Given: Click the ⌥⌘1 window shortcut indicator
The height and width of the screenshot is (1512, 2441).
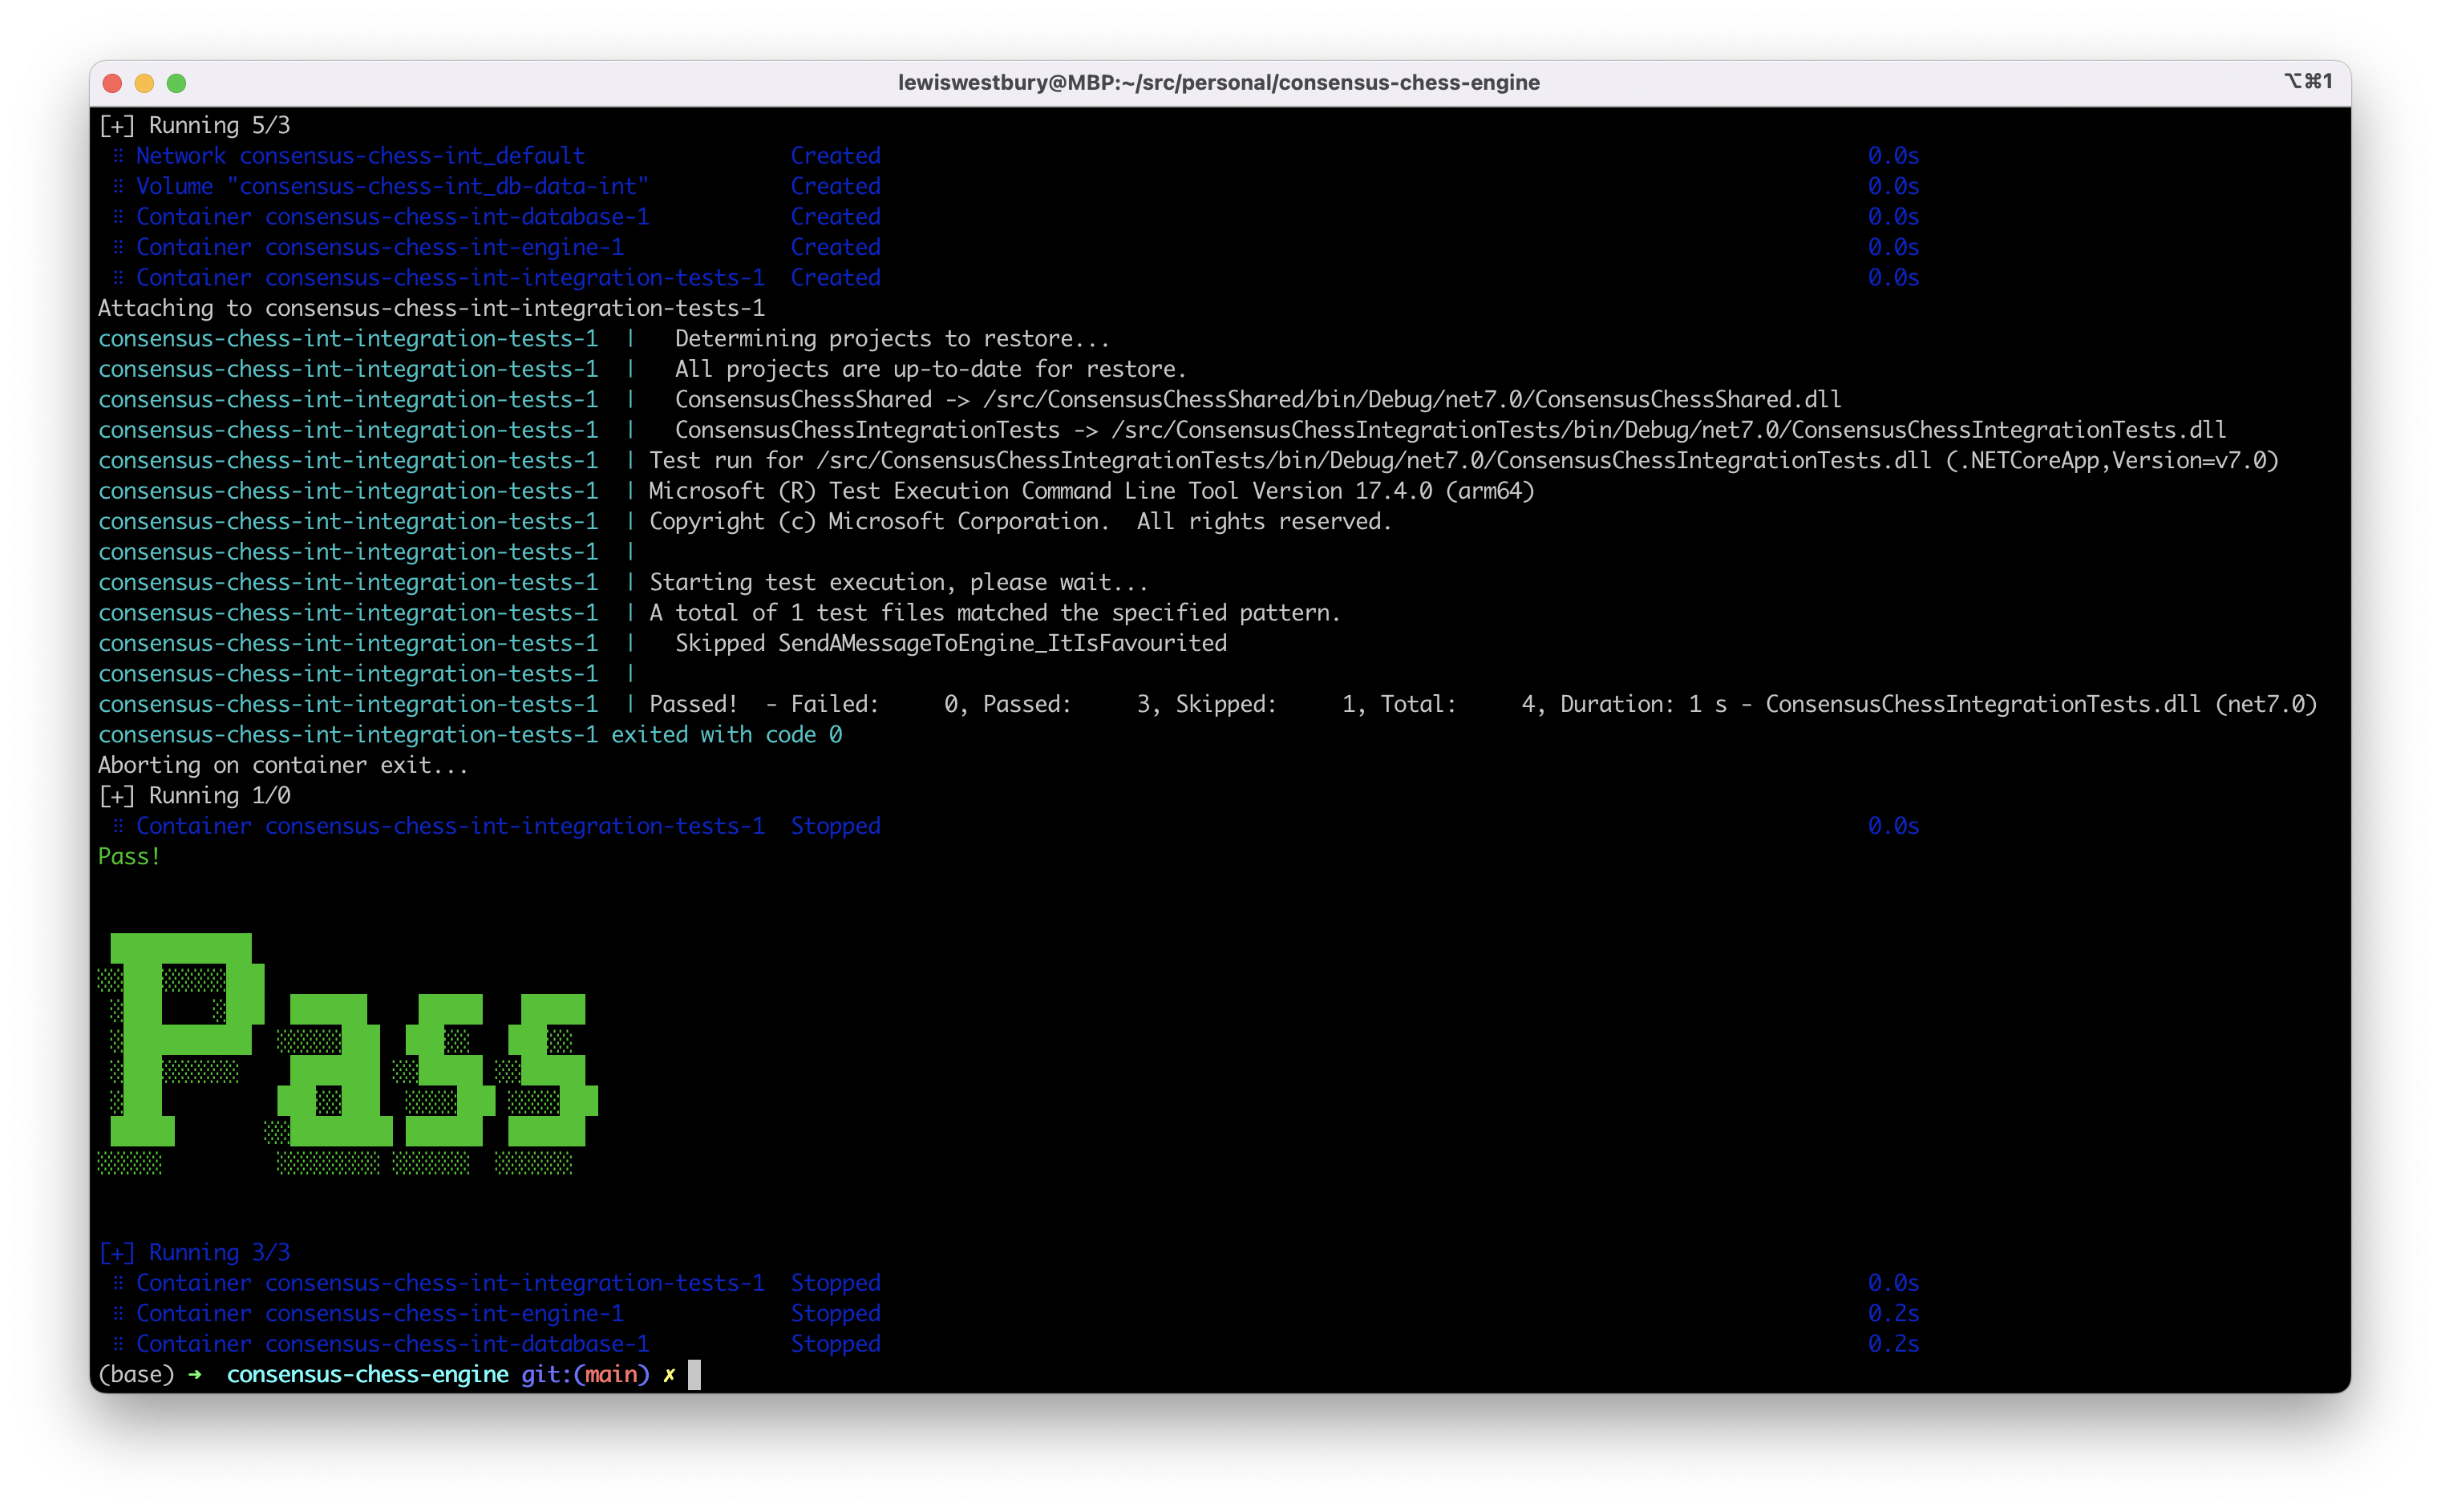Looking at the screenshot, I should [2308, 81].
